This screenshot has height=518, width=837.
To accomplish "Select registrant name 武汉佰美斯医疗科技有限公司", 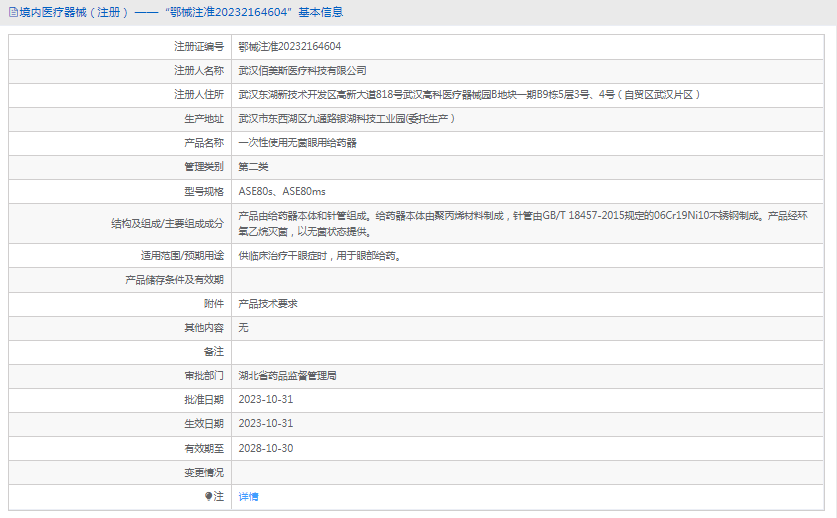I will (302, 71).
